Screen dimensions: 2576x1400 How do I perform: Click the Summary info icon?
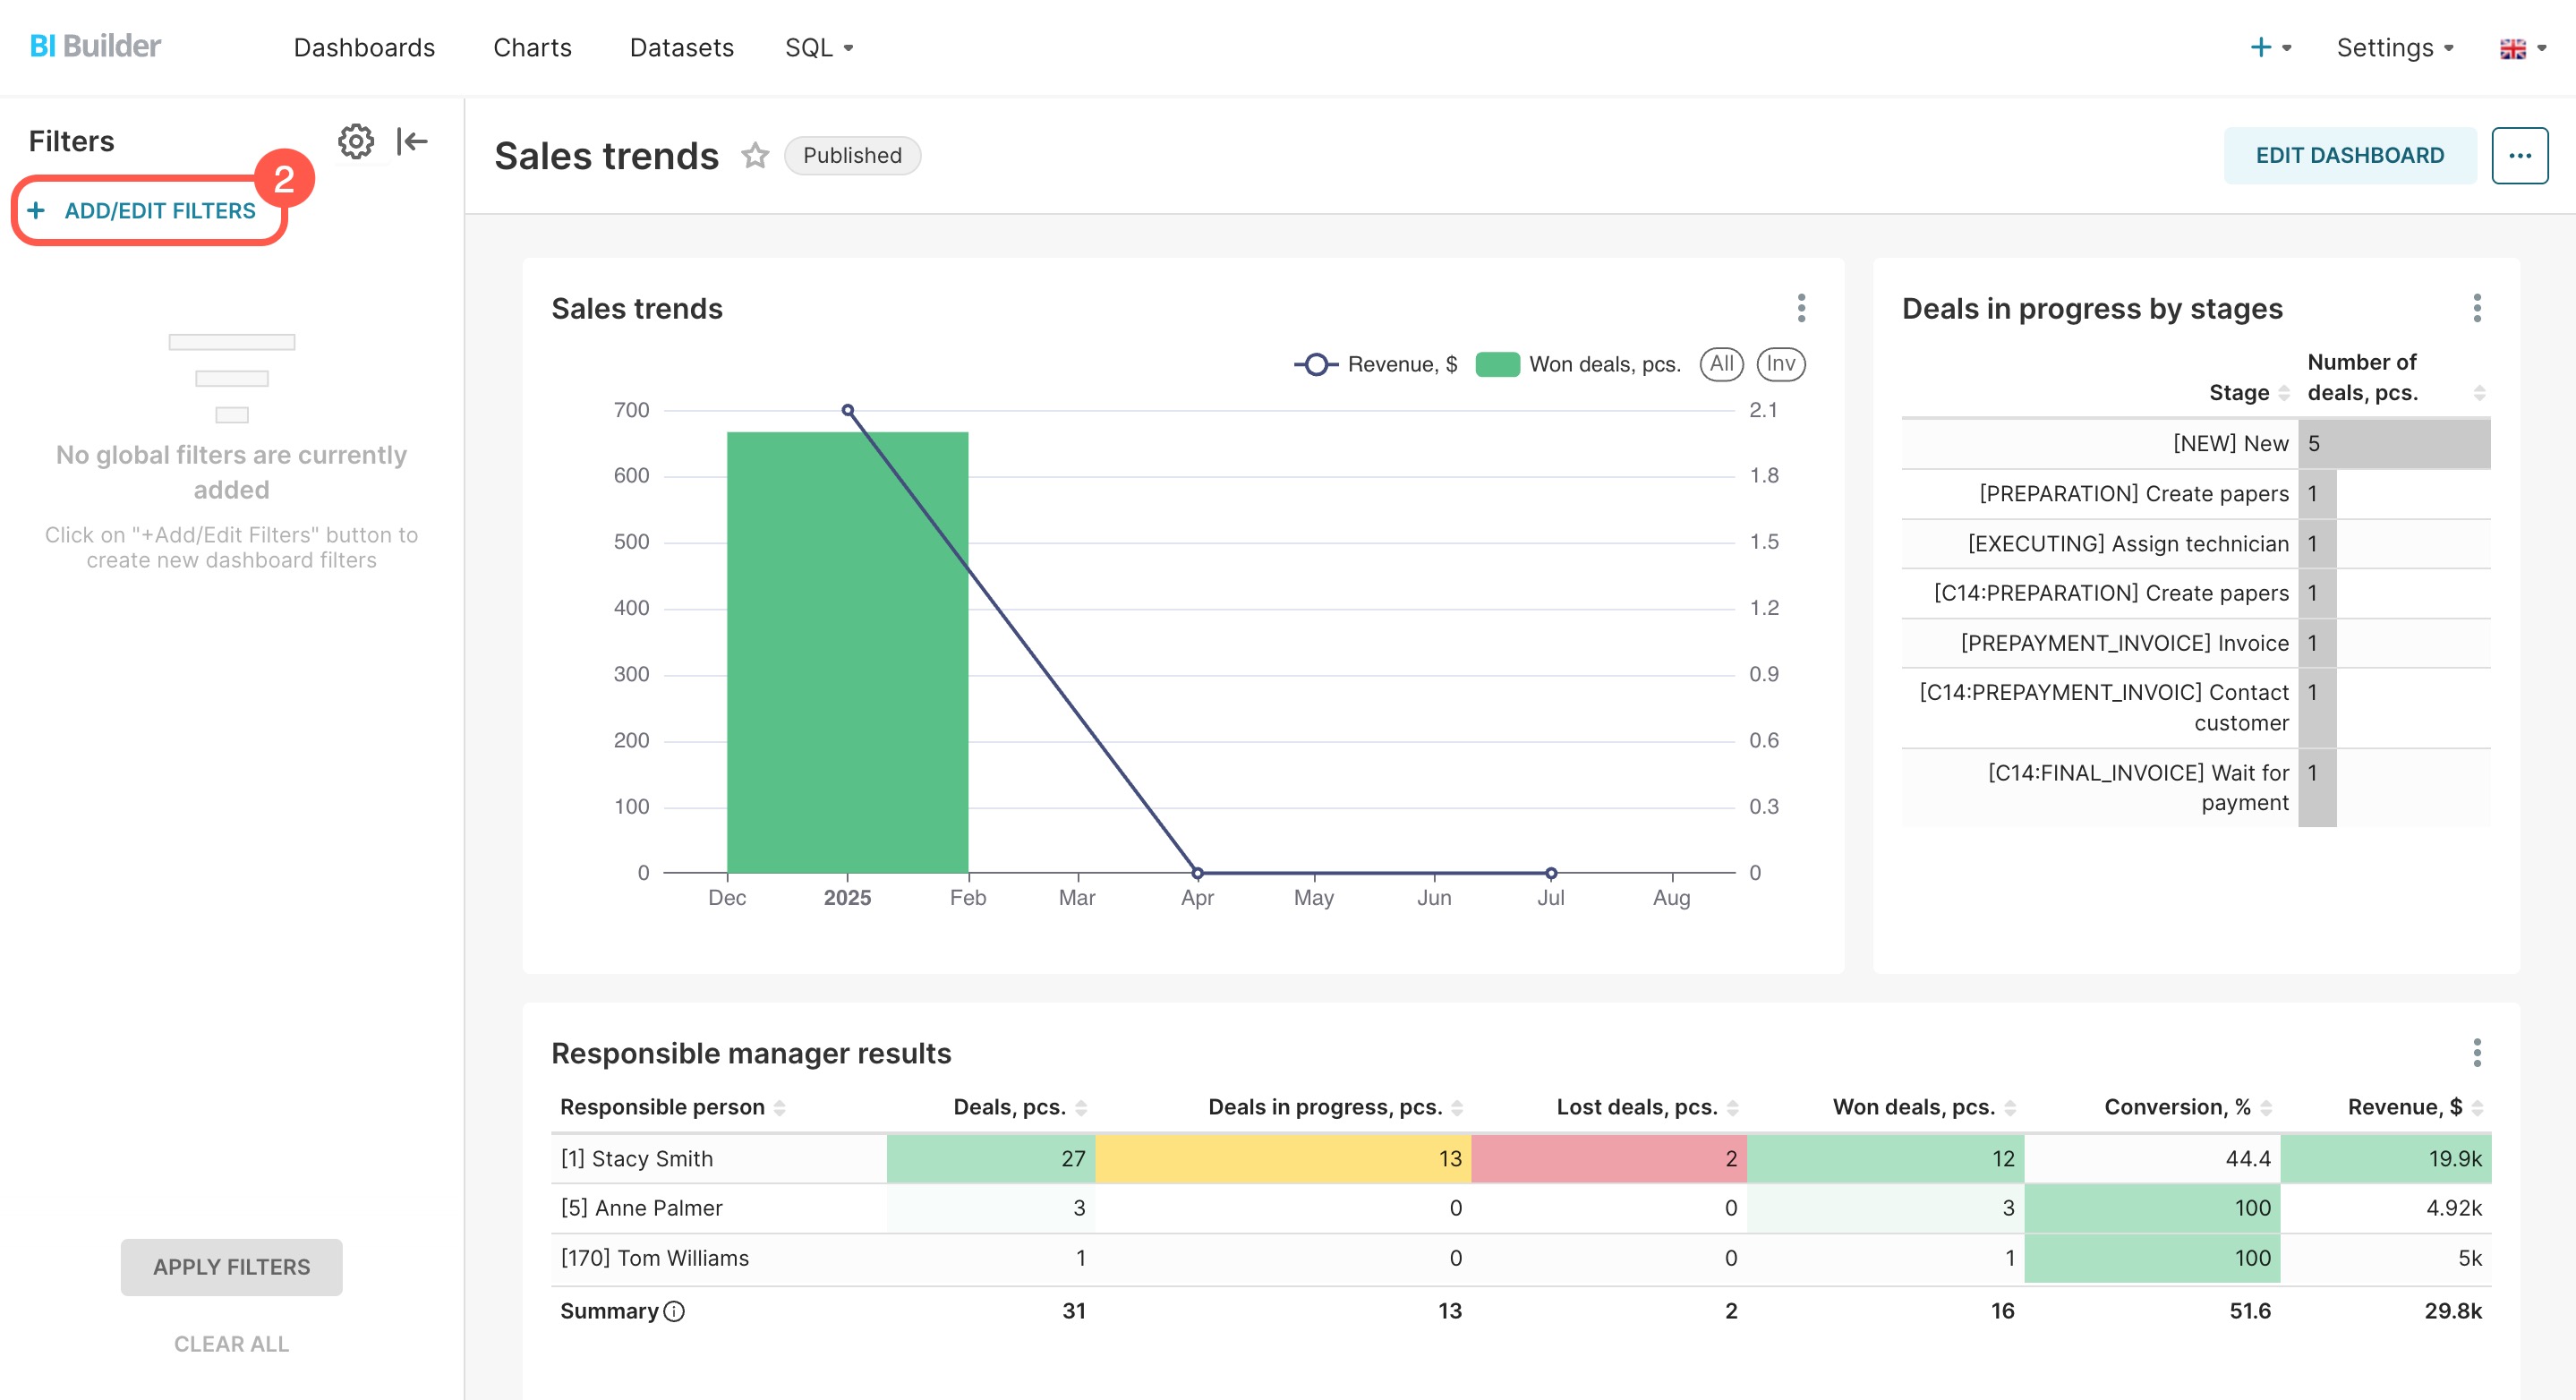(x=675, y=1311)
